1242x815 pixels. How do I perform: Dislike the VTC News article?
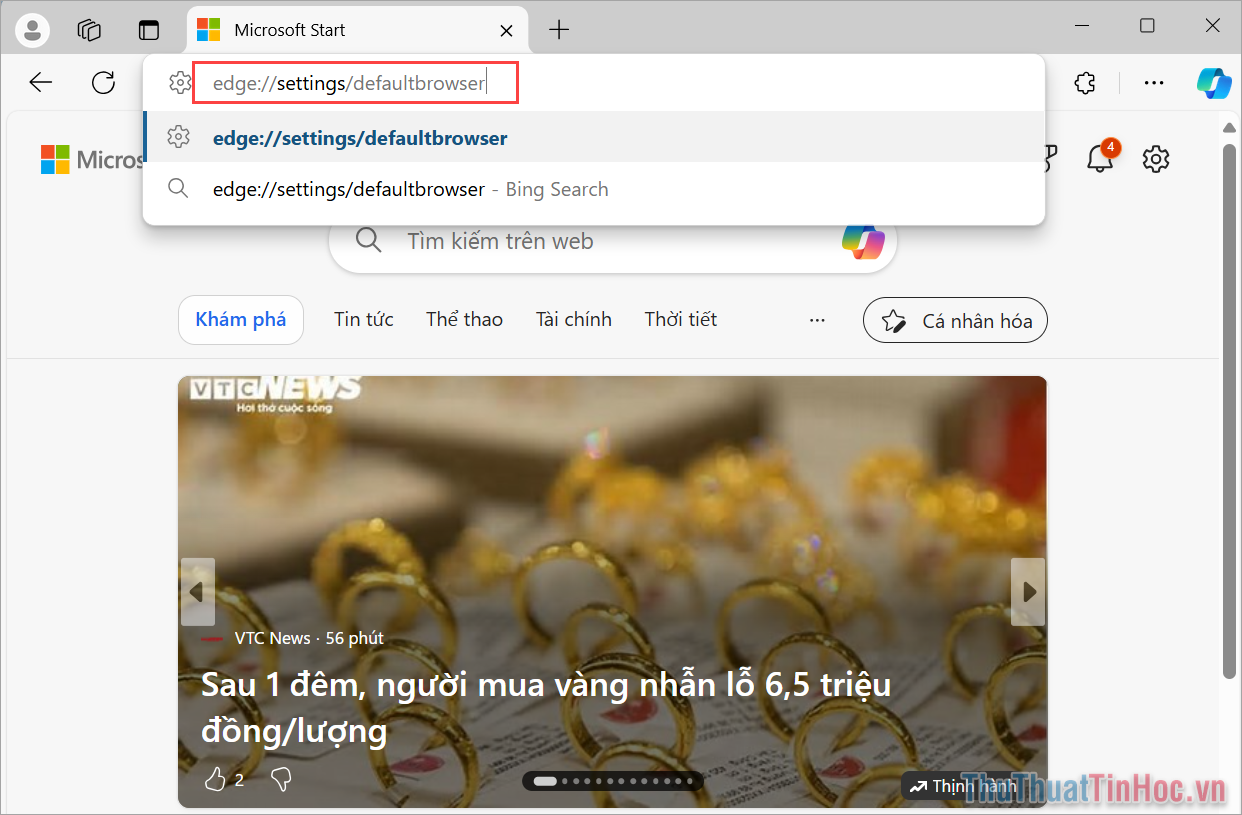280,779
